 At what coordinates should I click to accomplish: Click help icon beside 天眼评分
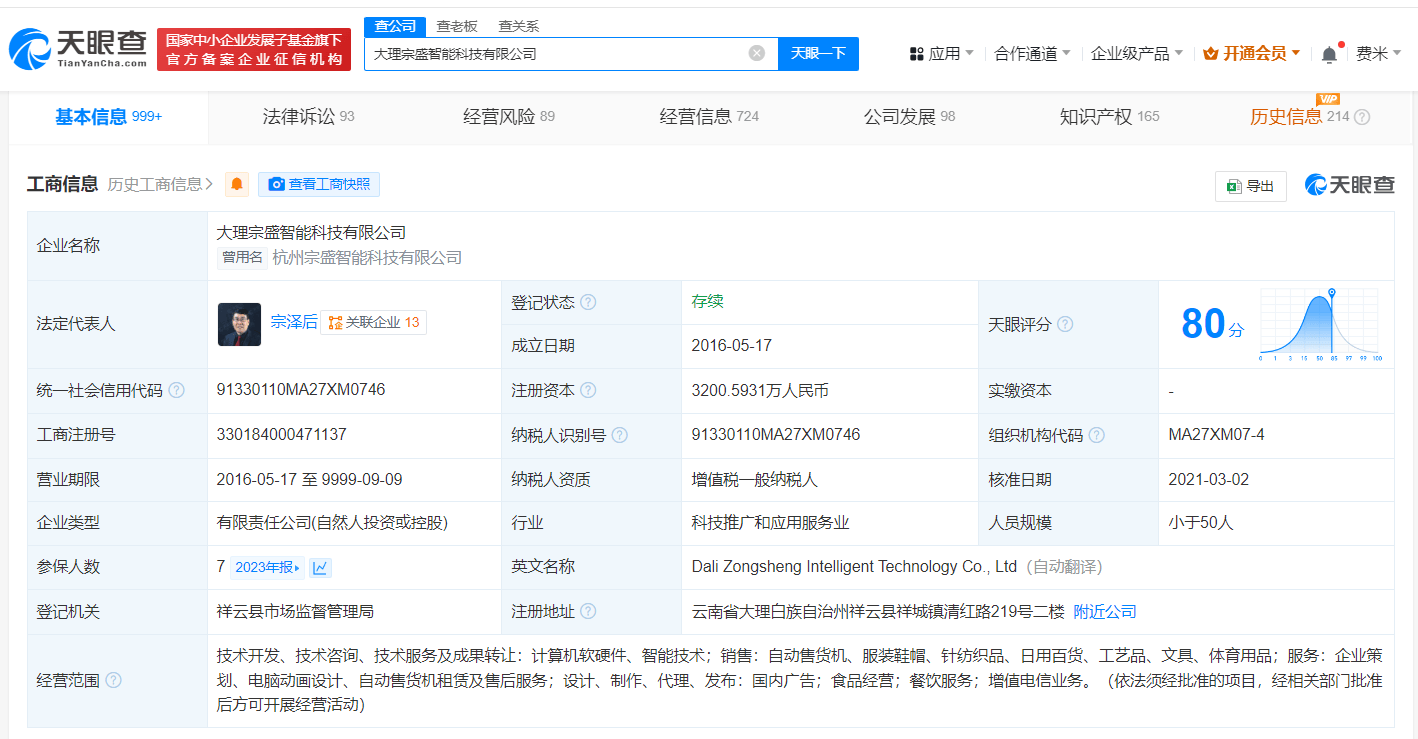pyautogui.click(x=1065, y=324)
